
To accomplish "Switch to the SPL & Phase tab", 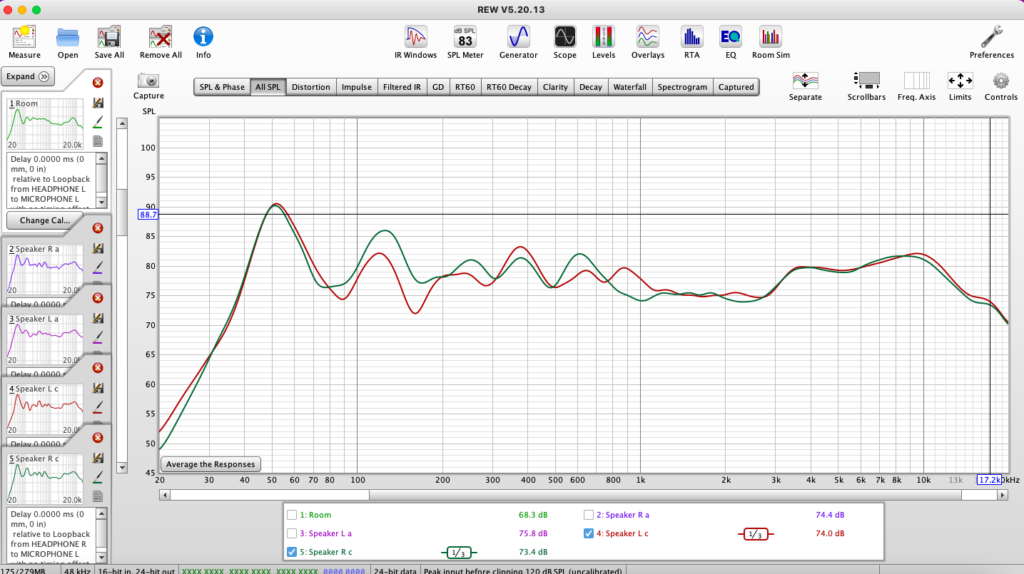I will (222, 87).
